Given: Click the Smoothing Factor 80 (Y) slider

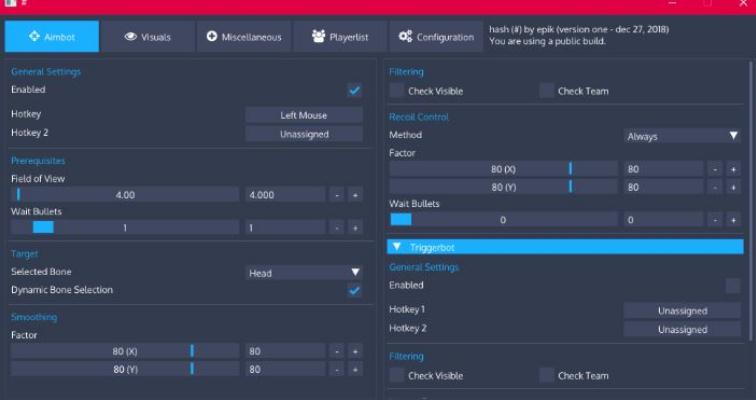Looking at the screenshot, I should (x=125, y=369).
